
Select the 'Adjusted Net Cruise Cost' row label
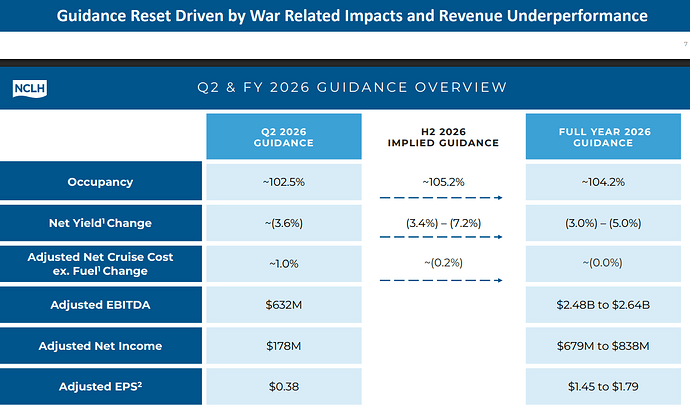[101, 264]
